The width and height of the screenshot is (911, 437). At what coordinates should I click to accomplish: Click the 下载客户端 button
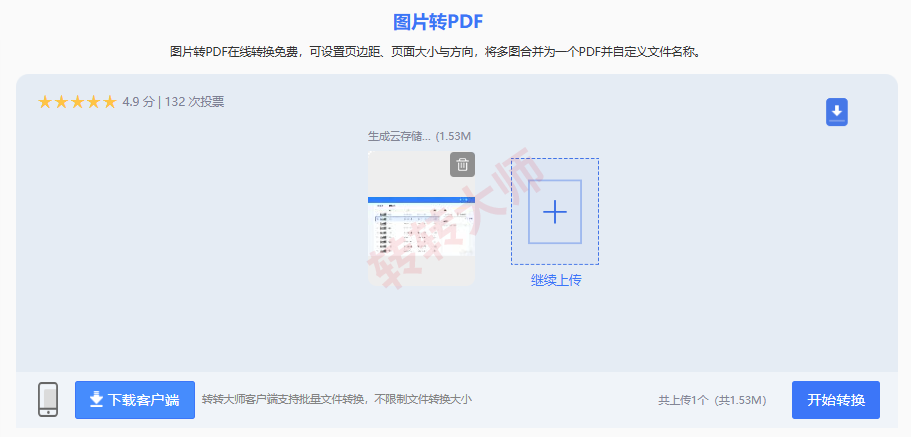(135, 400)
